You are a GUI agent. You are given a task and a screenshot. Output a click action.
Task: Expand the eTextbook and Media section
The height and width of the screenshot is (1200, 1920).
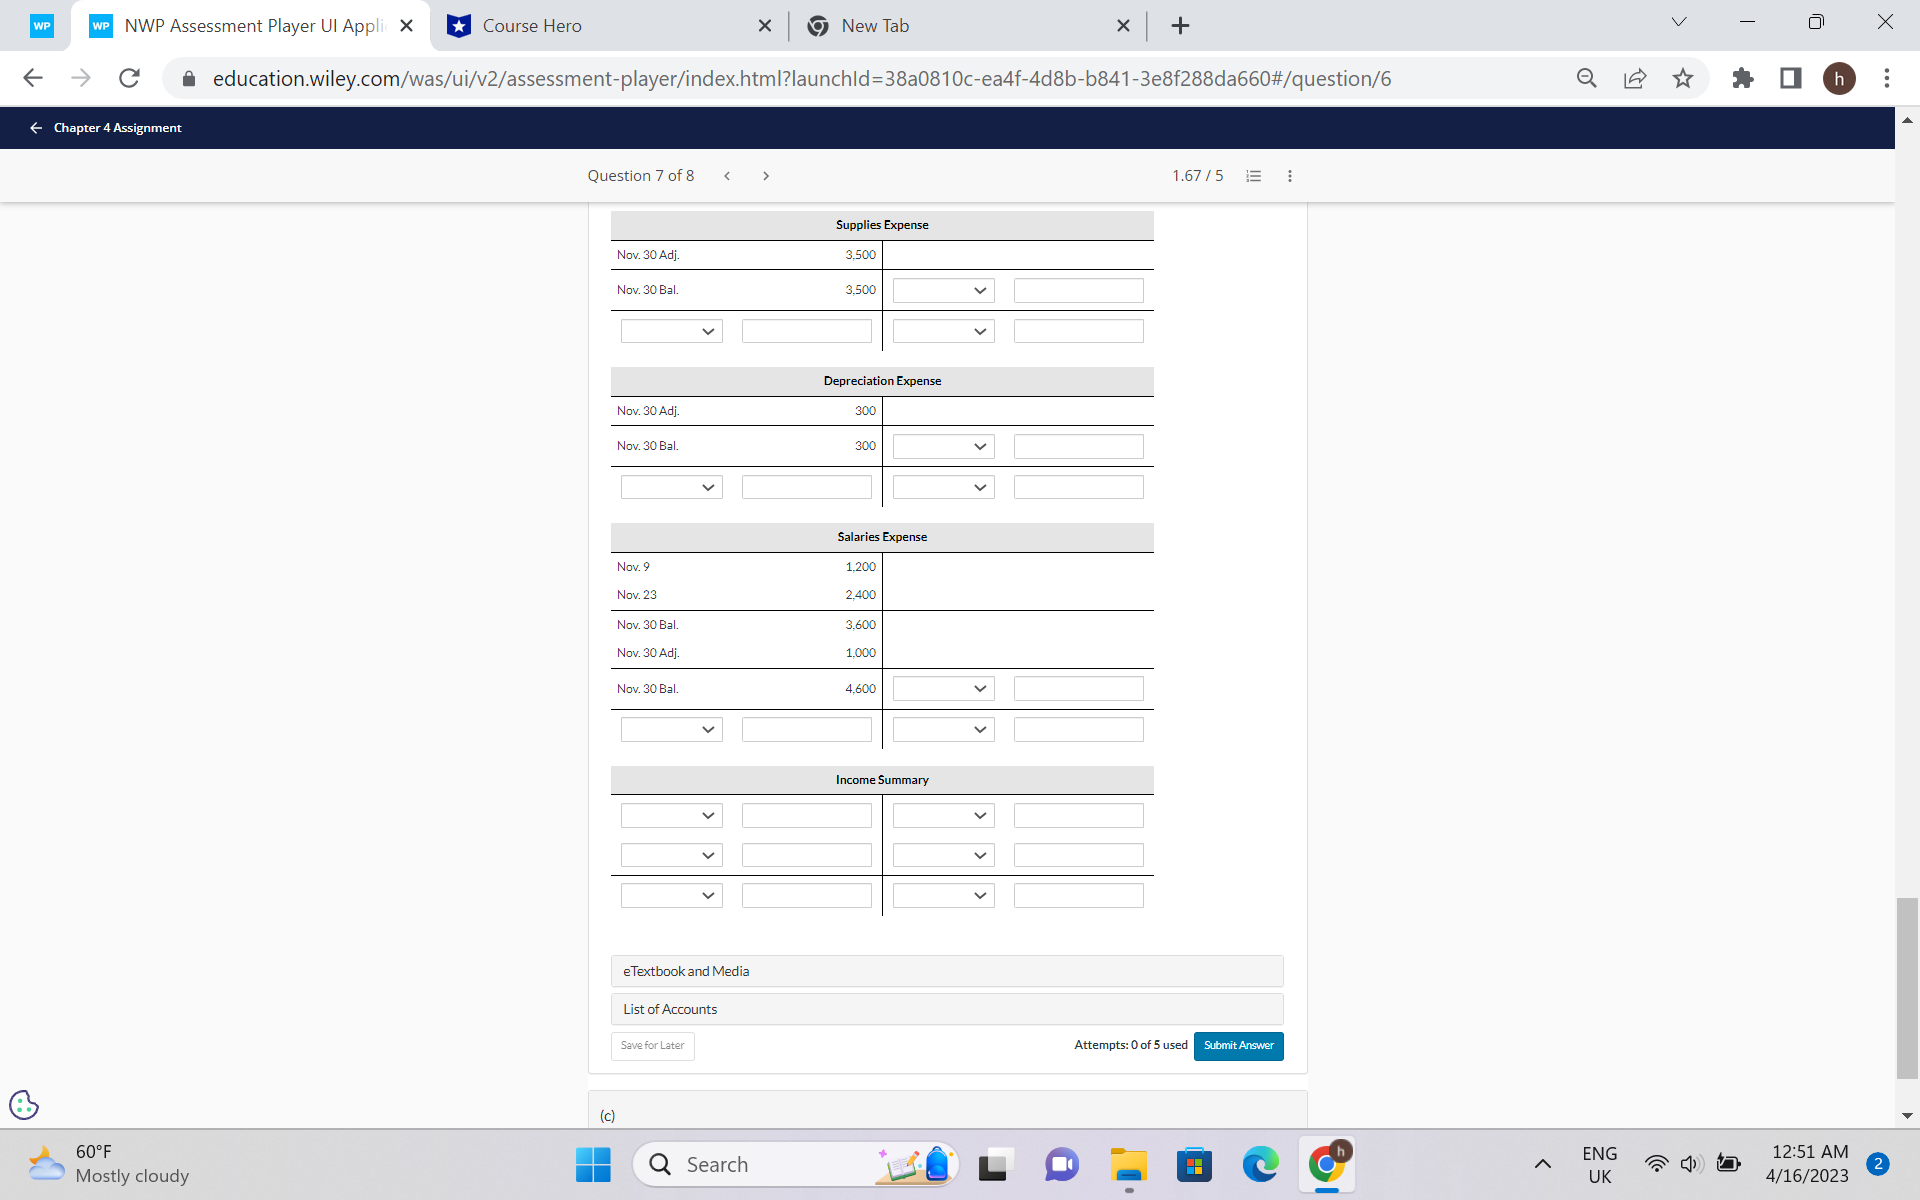point(946,971)
